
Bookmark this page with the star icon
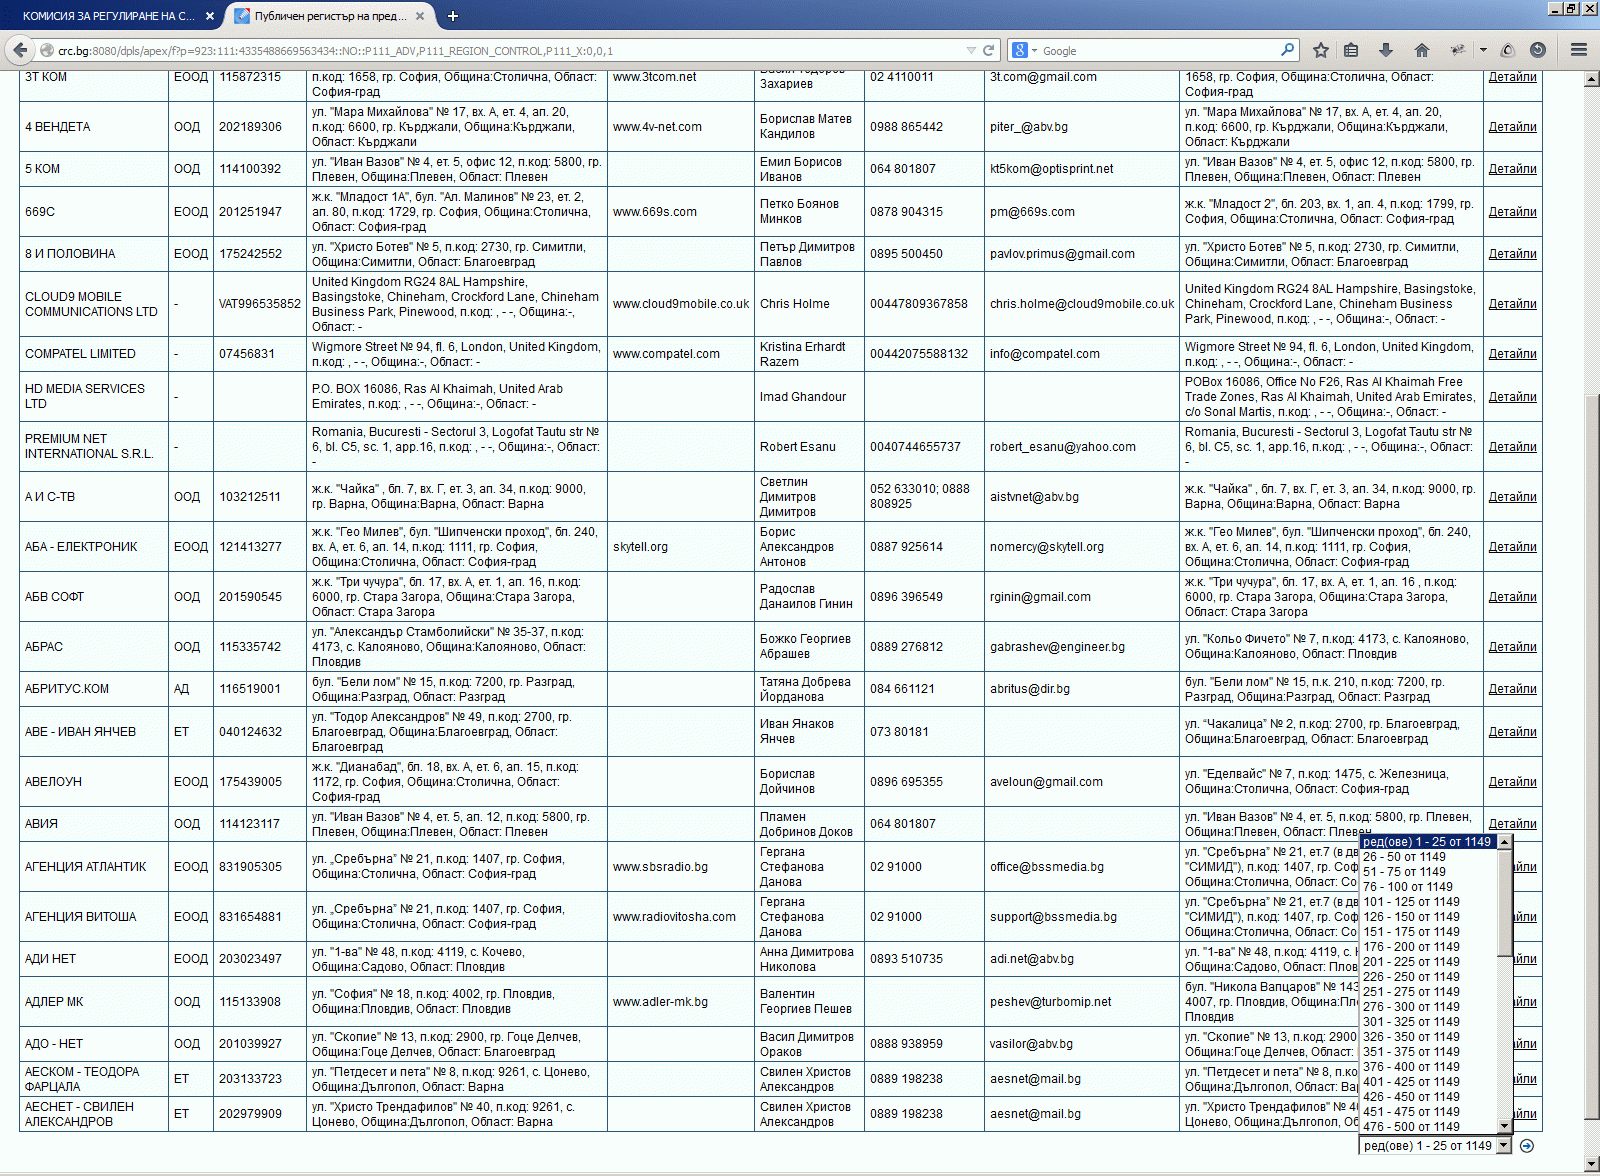click(x=1321, y=50)
